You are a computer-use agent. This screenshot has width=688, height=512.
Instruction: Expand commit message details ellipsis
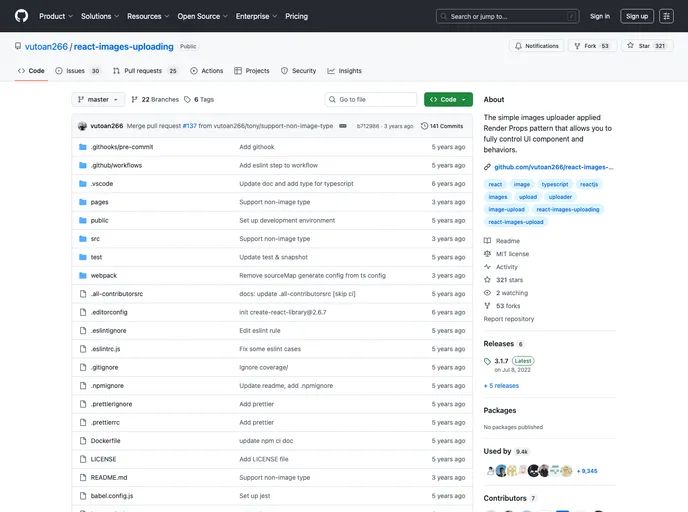343,126
